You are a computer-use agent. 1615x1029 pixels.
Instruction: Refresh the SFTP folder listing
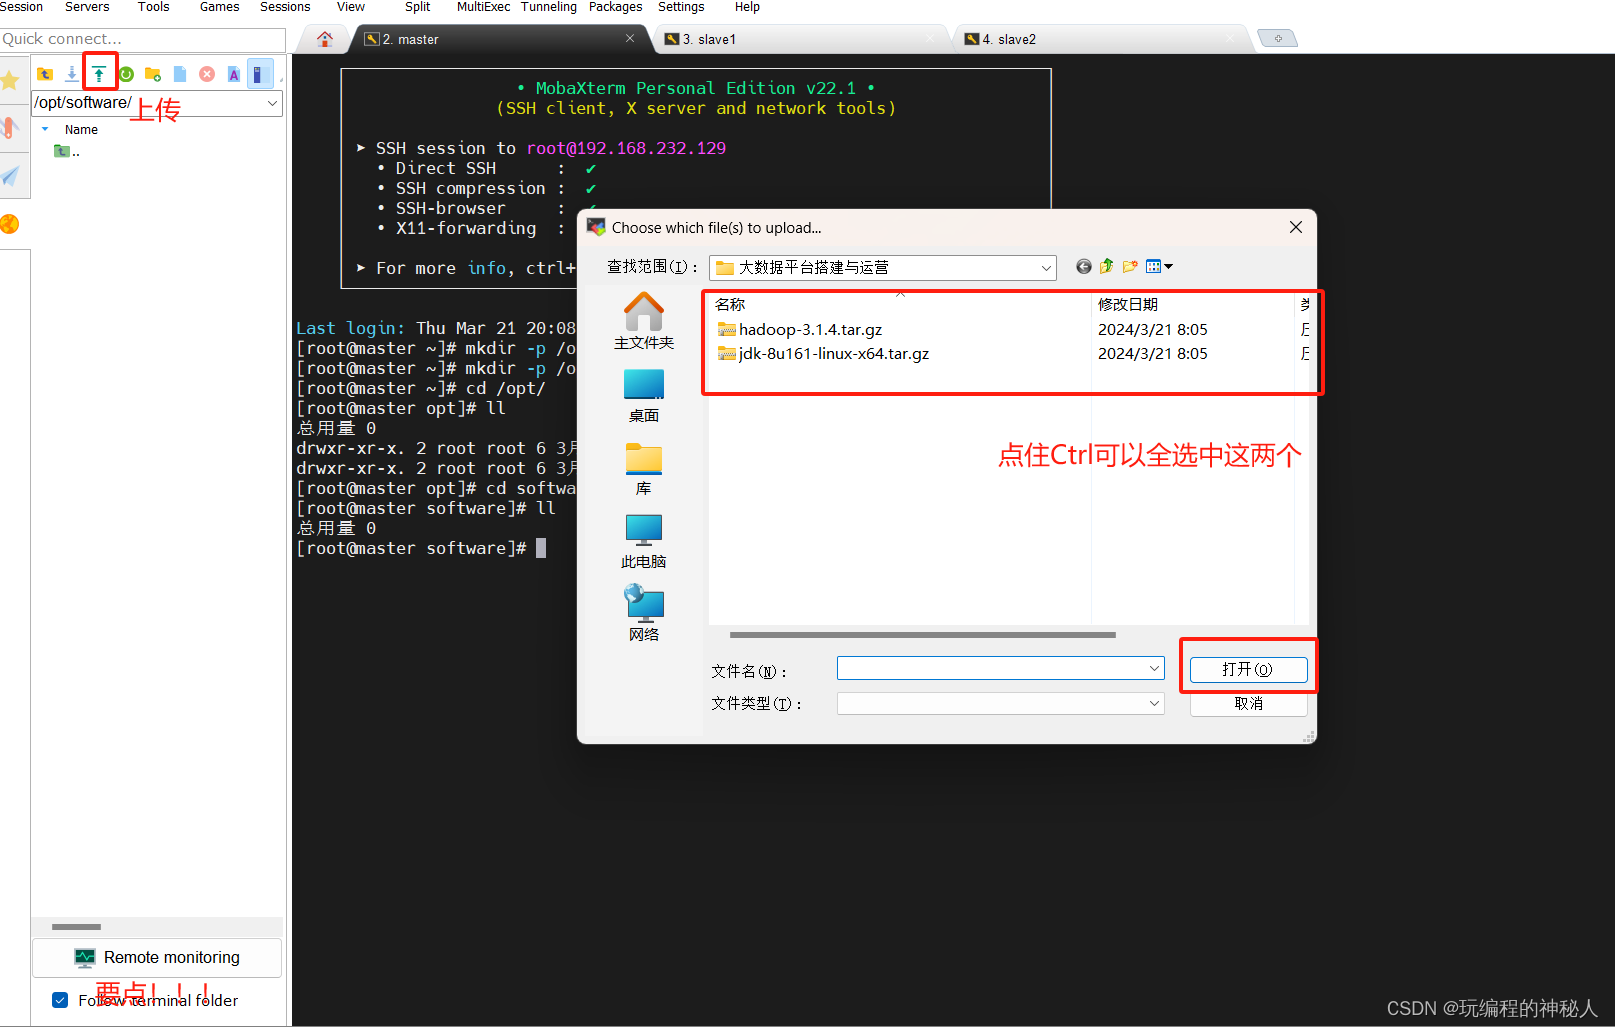[x=126, y=74]
